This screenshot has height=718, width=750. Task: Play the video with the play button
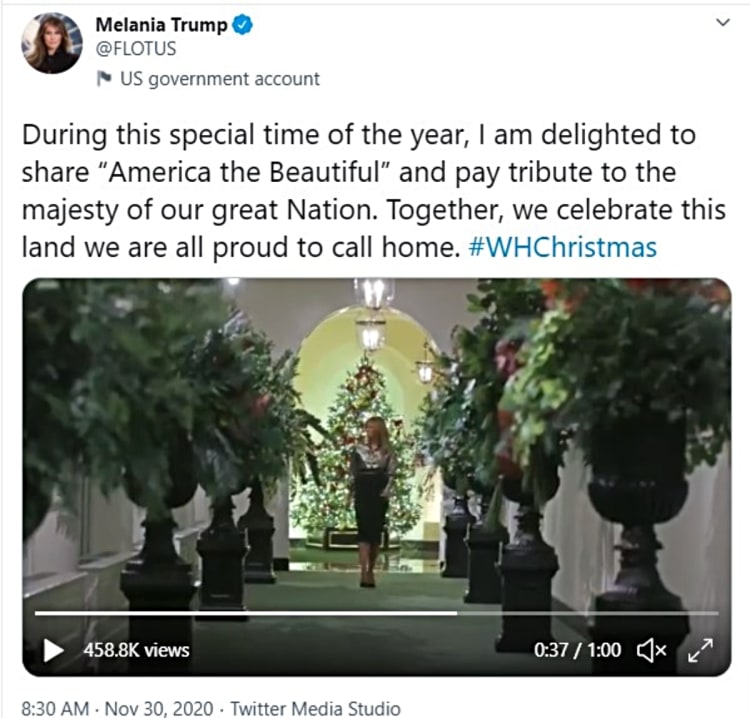[x=53, y=650]
